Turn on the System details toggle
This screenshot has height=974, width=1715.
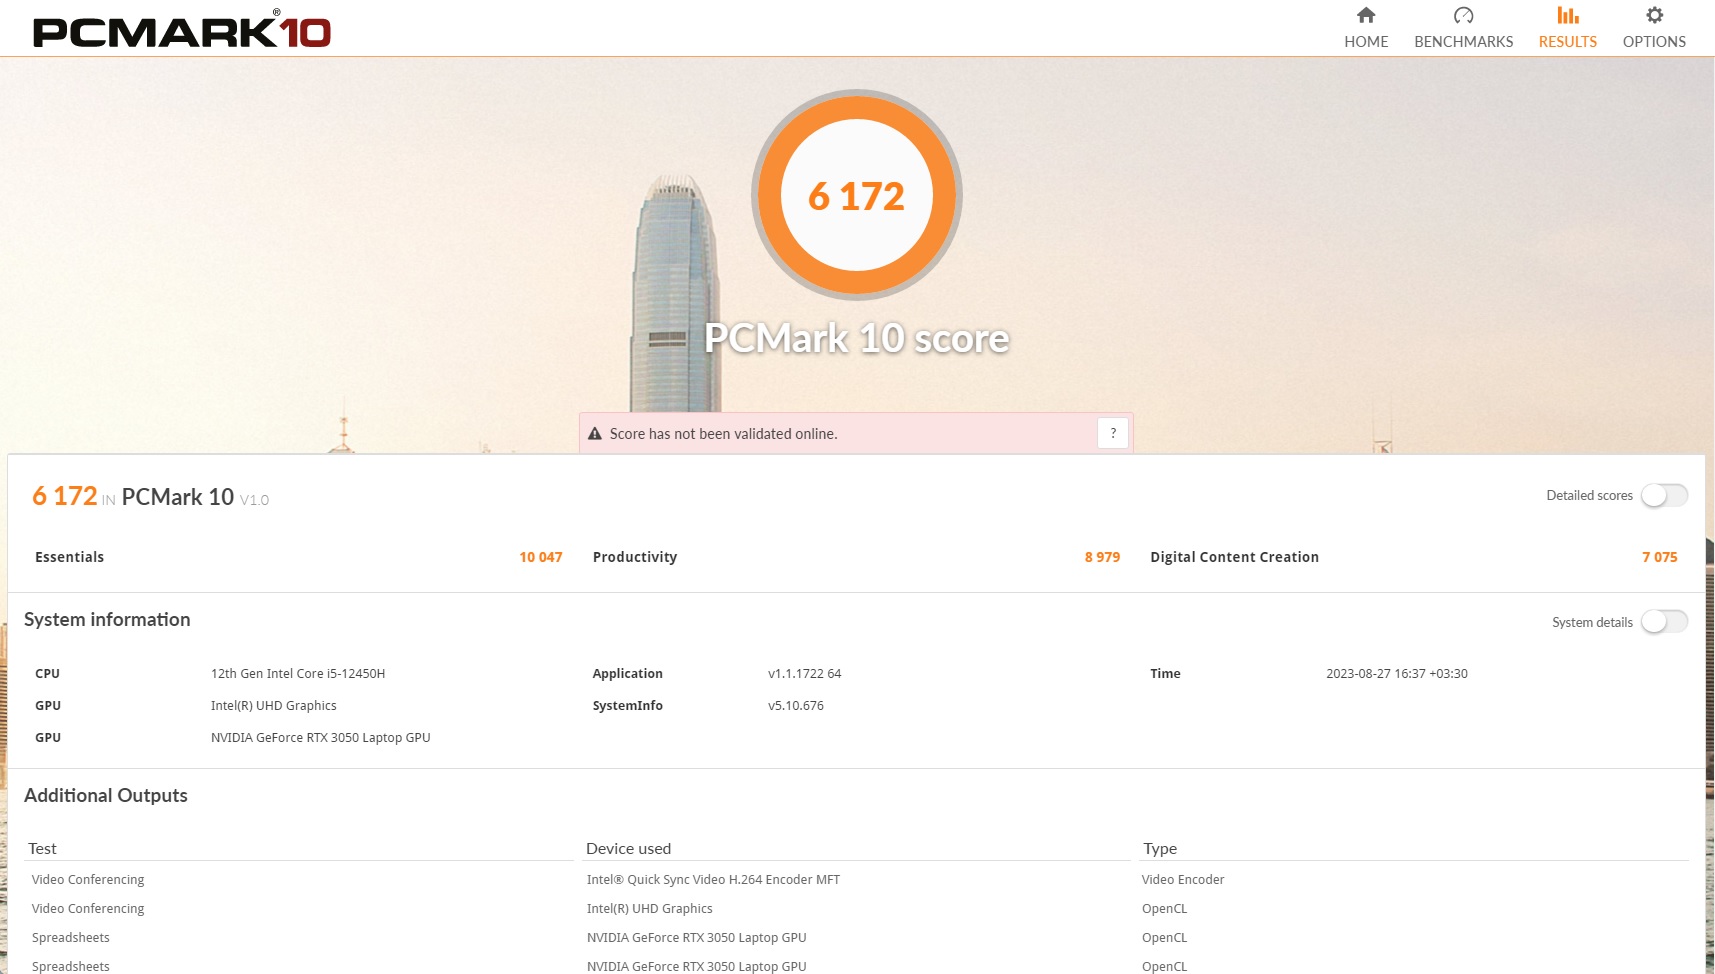[1664, 622]
